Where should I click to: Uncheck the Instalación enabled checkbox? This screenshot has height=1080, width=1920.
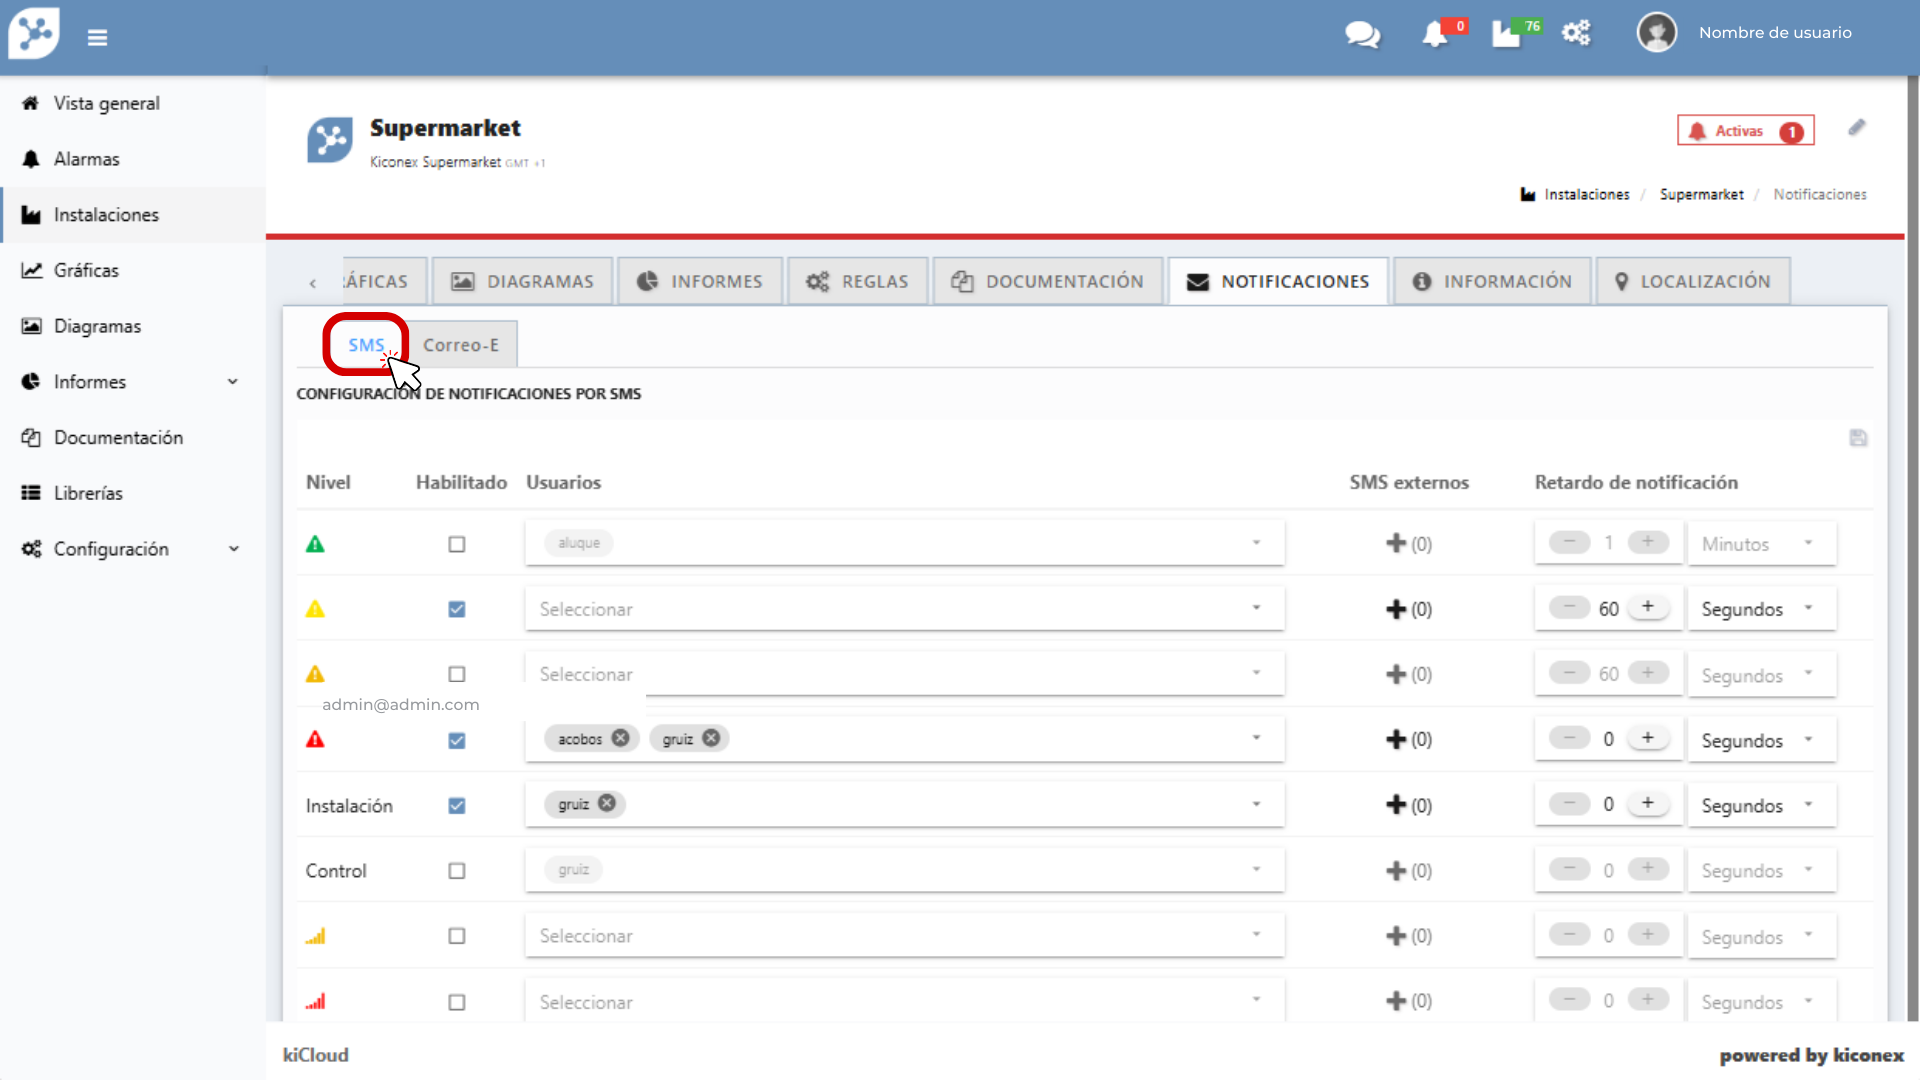coord(457,806)
